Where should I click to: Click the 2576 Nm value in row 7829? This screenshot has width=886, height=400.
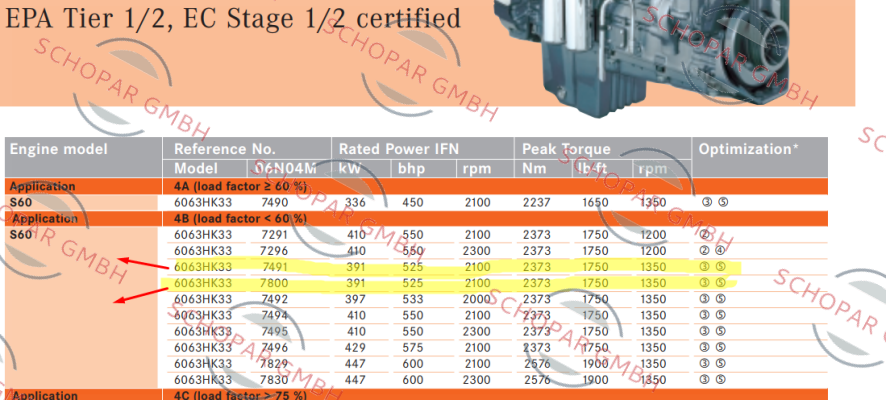(537, 363)
